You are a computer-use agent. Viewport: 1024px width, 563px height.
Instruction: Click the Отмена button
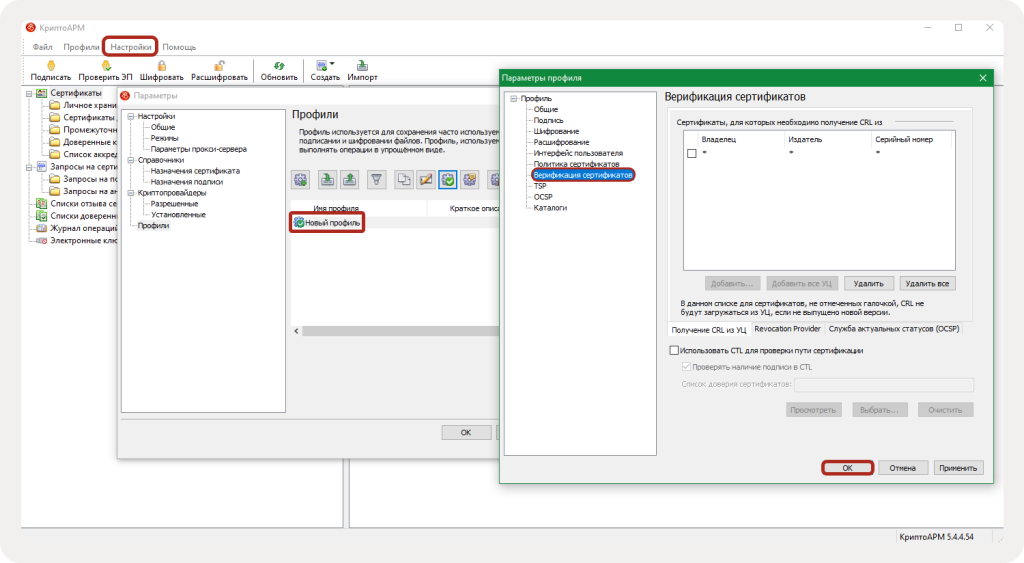pos(902,468)
